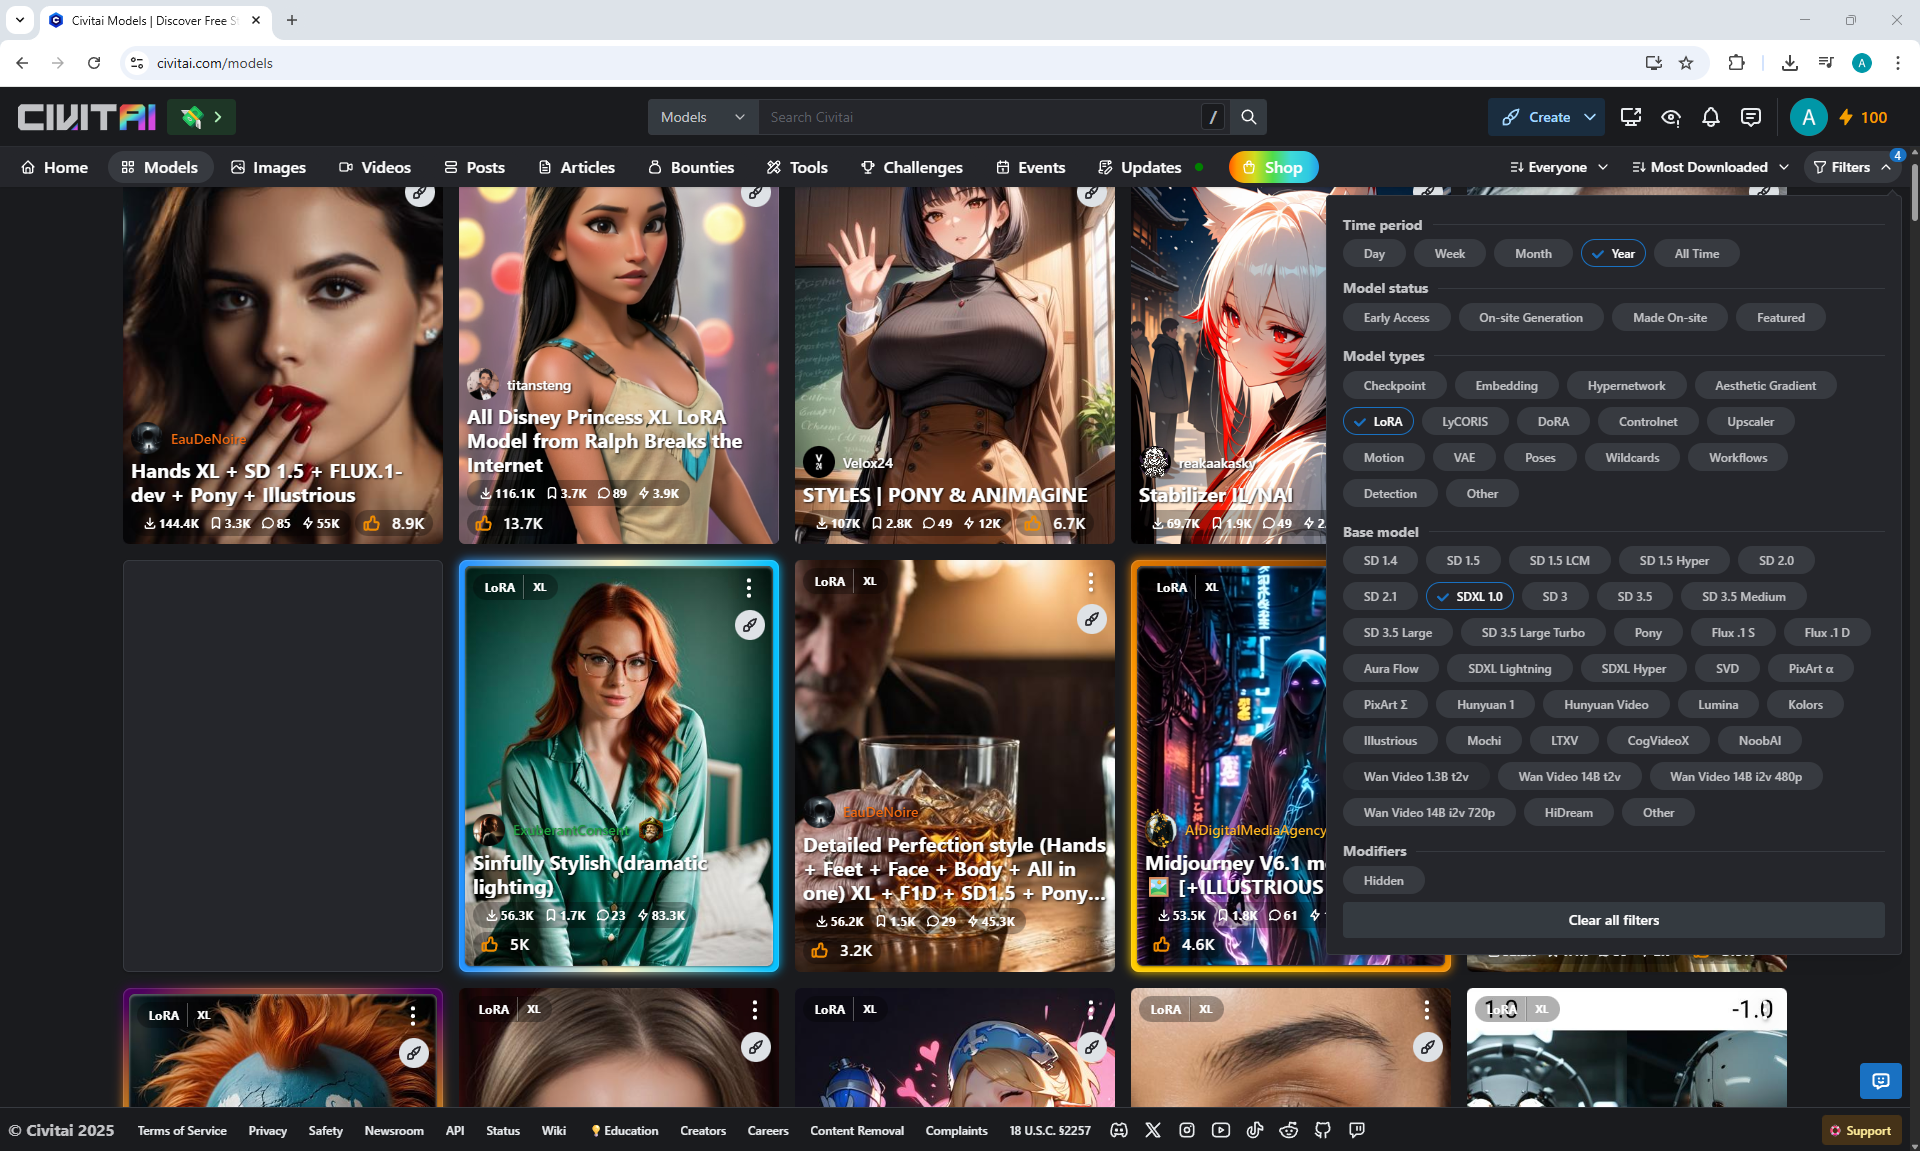This screenshot has height=1151, width=1920.
Task: Click the Clear all filters button
Action: click(1613, 920)
